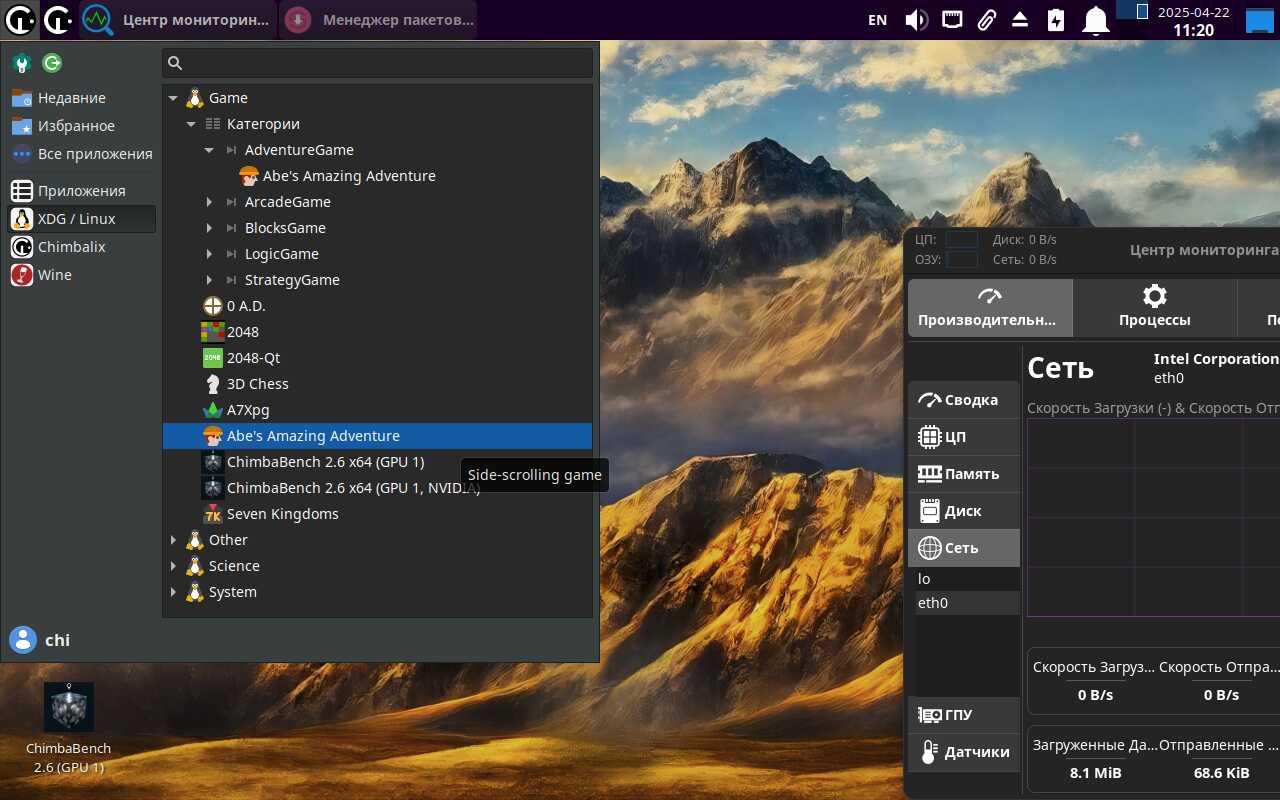
Task: Collapse the Game category tree
Action: click(x=173, y=98)
